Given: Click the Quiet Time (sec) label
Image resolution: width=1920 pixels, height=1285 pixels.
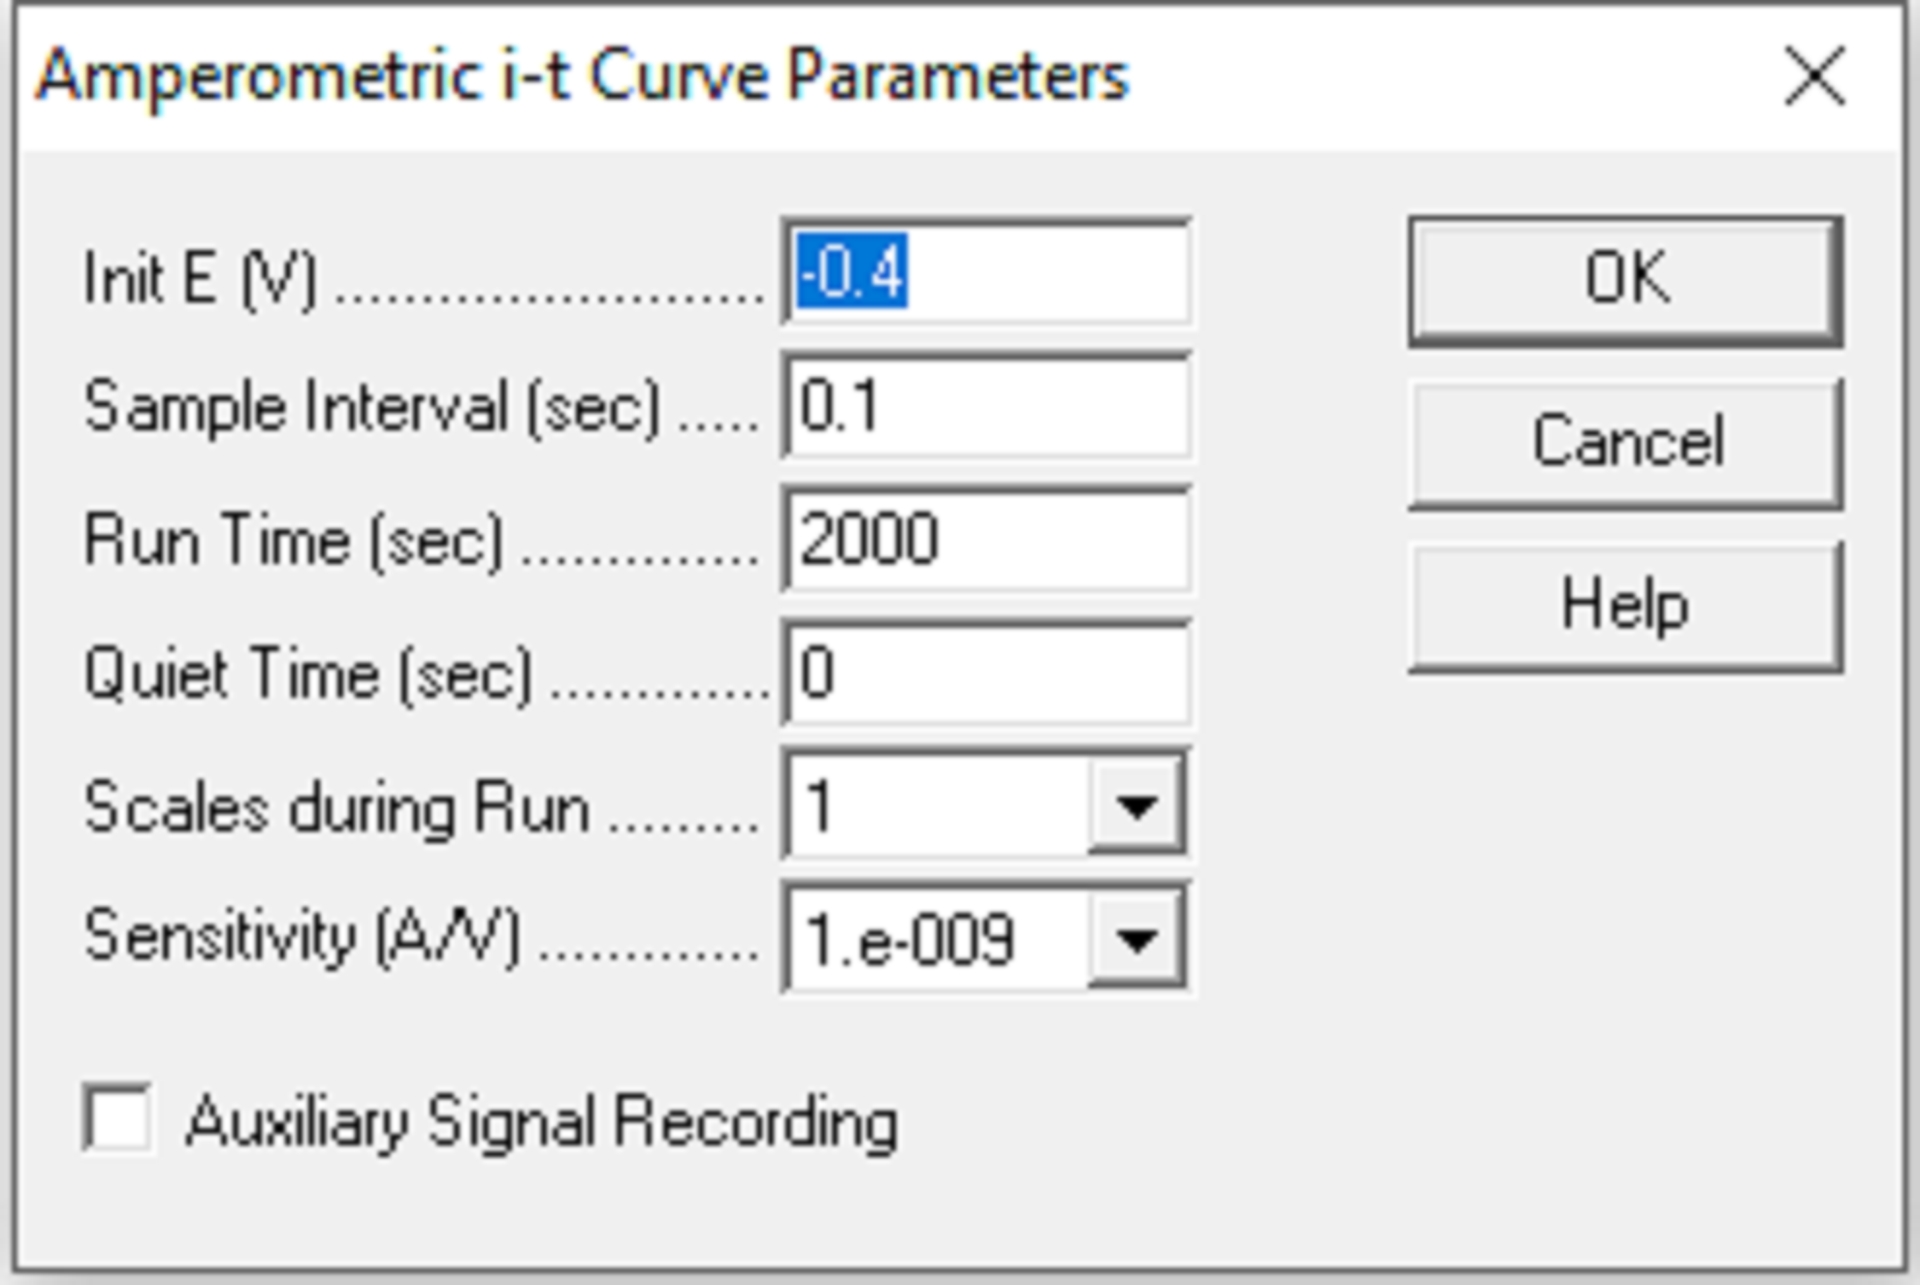Looking at the screenshot, I should click(308, 674).
